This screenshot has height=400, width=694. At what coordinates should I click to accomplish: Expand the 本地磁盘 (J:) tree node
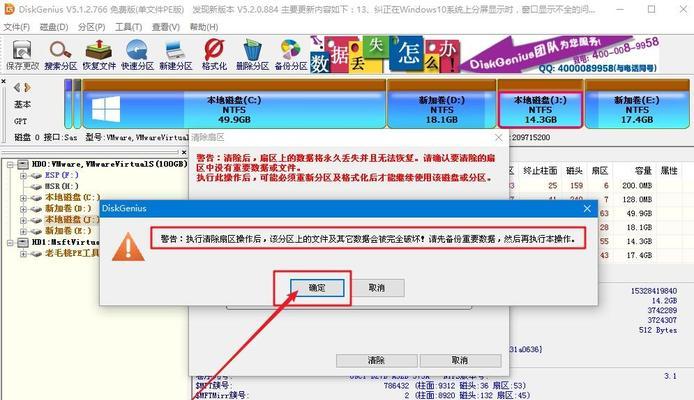(x=23, y=220)
